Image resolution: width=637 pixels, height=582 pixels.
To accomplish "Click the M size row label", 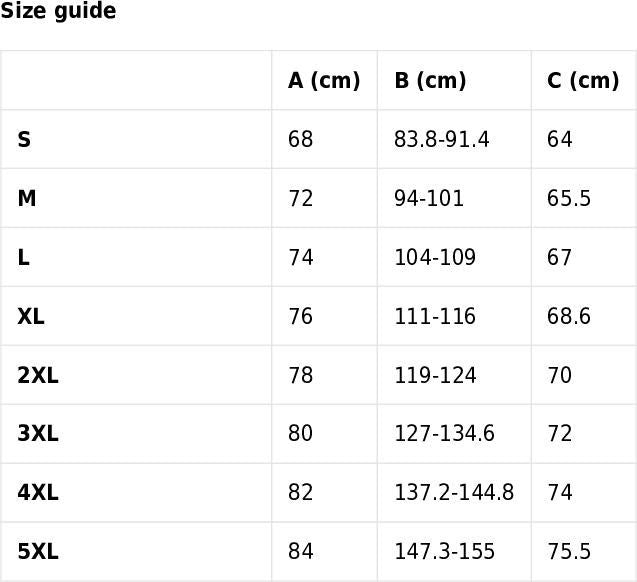I will [27, 199].
